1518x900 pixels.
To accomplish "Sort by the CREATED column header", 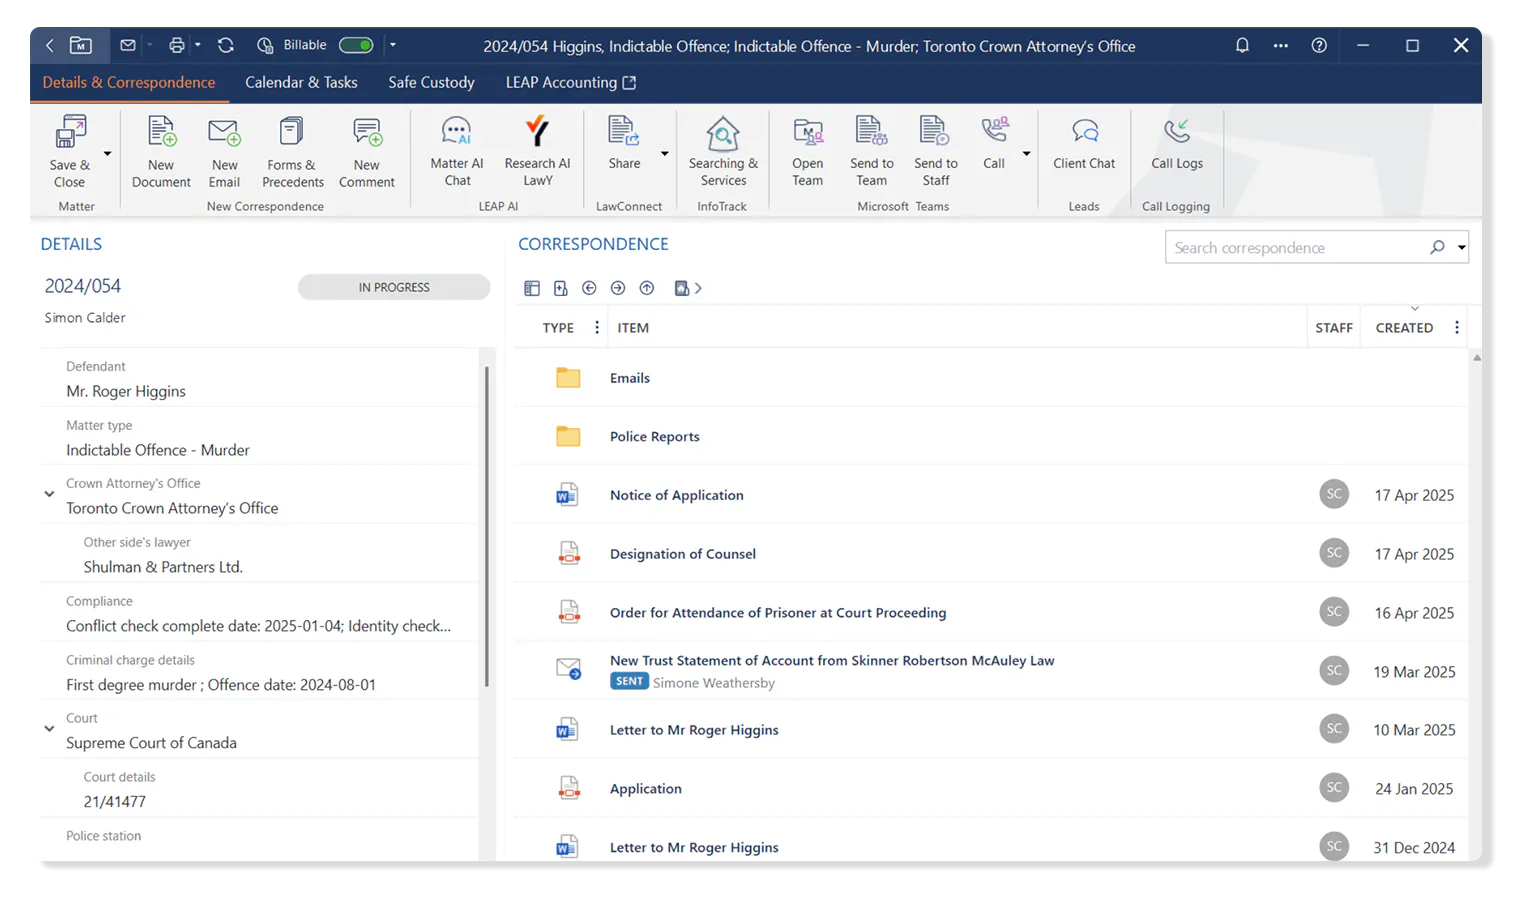I will coord(1404,327).
